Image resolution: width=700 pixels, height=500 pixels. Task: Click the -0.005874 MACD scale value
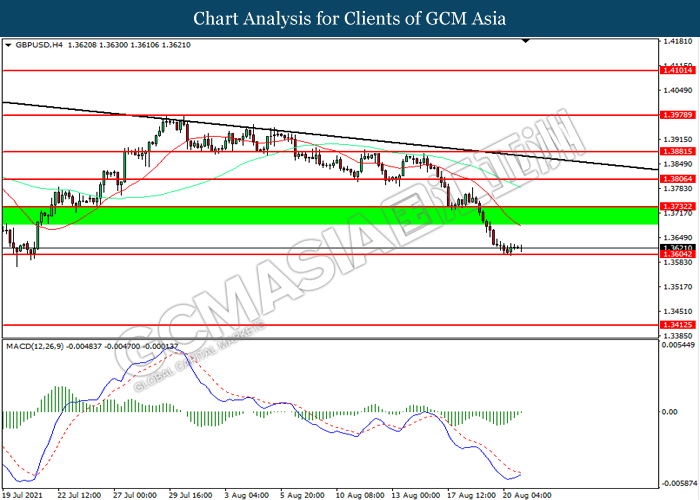(x=677, y=479)
